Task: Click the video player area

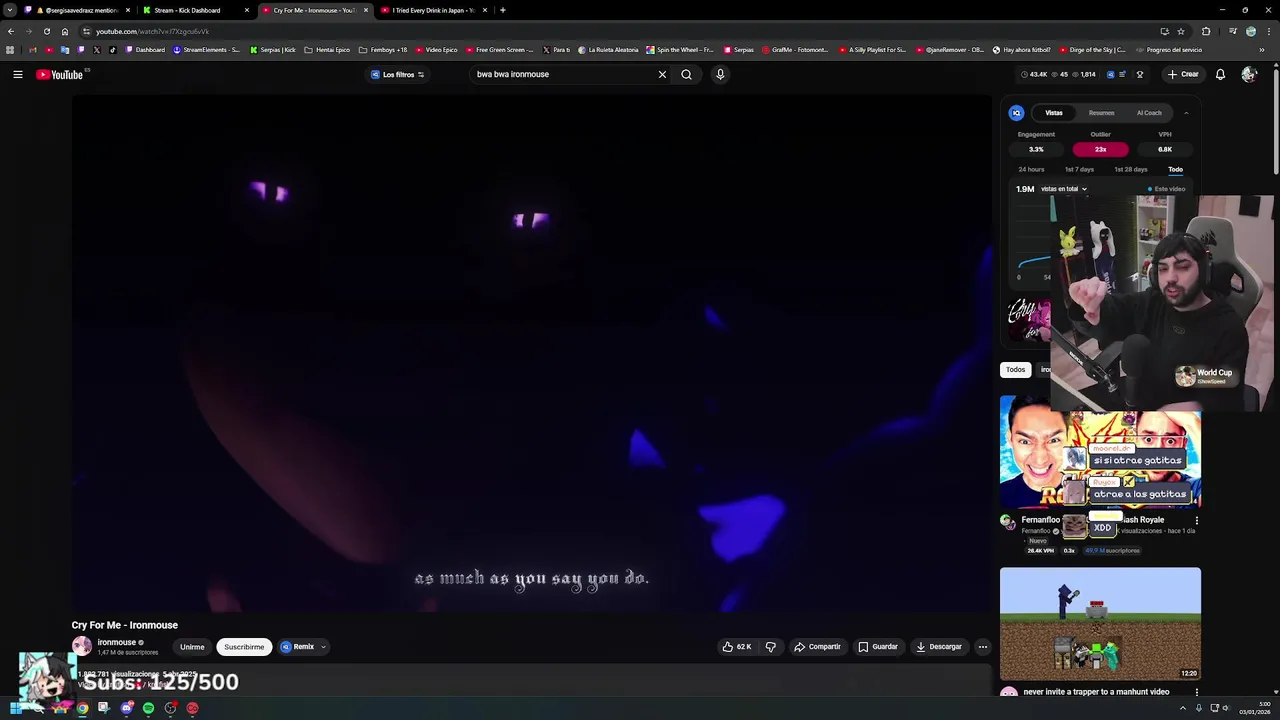Action: click(x=532, y=354)
